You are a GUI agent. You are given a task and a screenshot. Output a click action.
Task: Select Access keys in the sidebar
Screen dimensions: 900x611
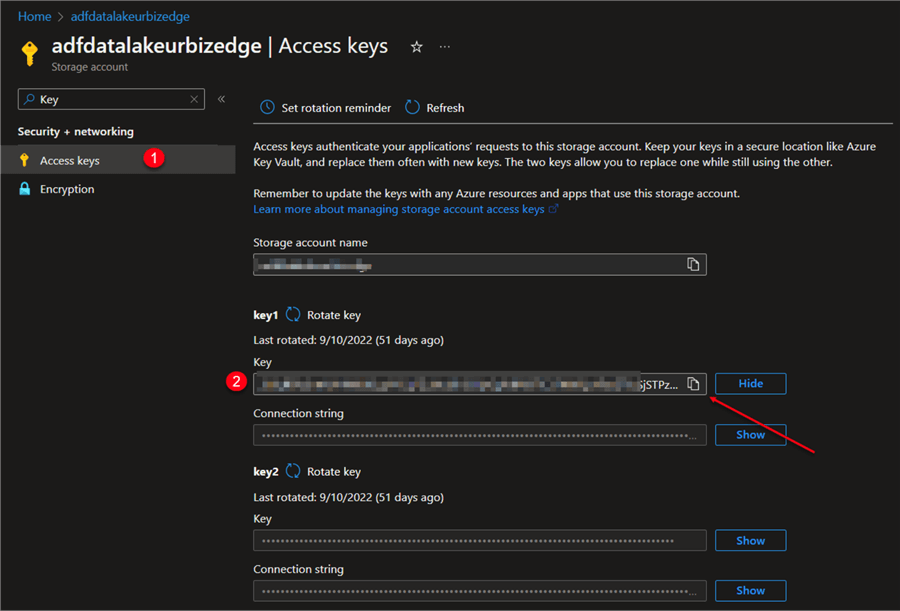pyautogui.click(x=70, y=160)
